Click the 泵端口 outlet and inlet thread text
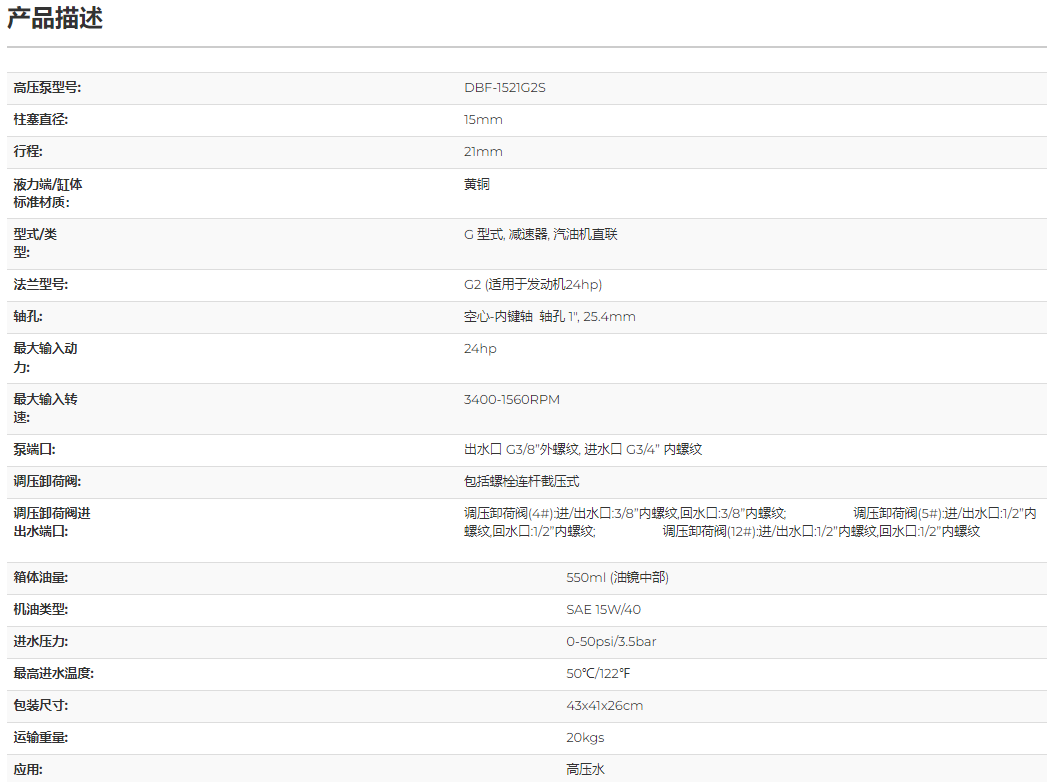Viewport: 1052px width, 782px height. click(x=583, y=450)
